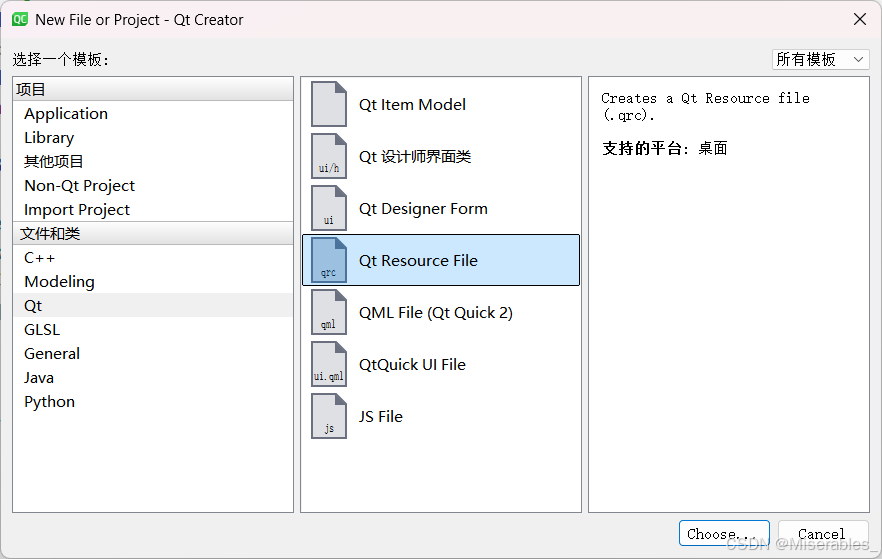This screenshot has height=559, width=882.
Task: Select the General category
Action: coord(153,354)
